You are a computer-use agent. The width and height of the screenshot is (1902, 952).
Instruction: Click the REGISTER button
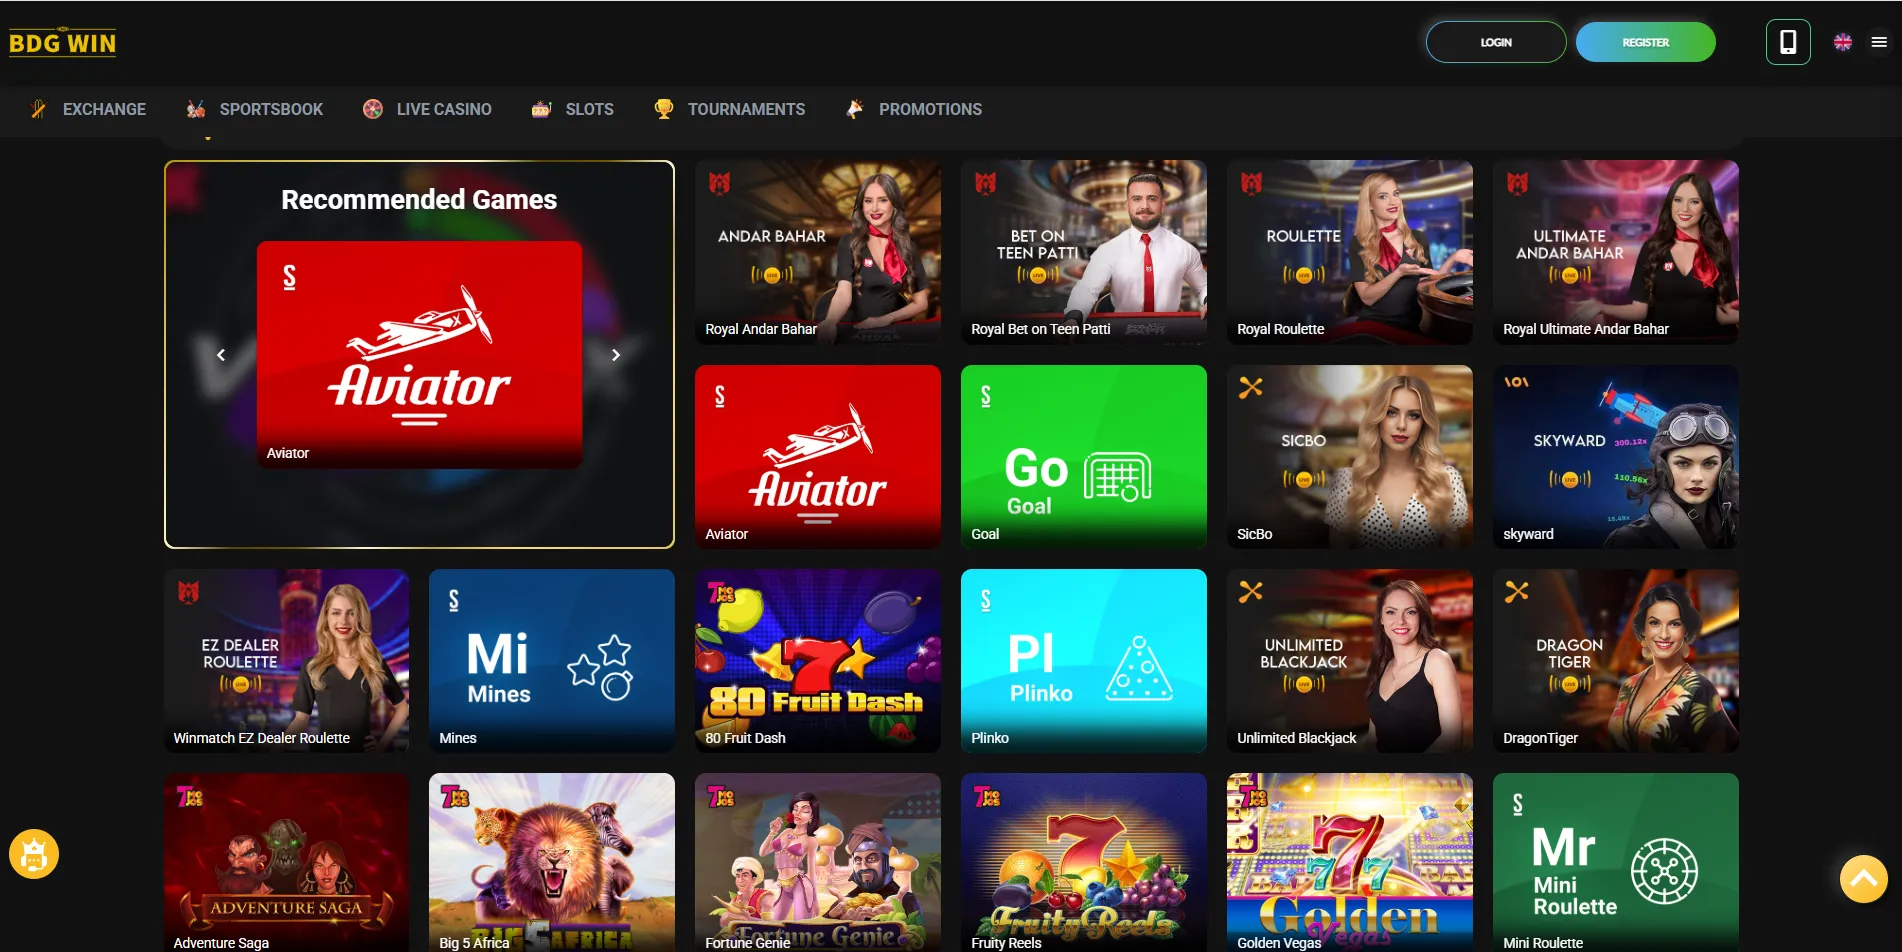pos(1646,42)
